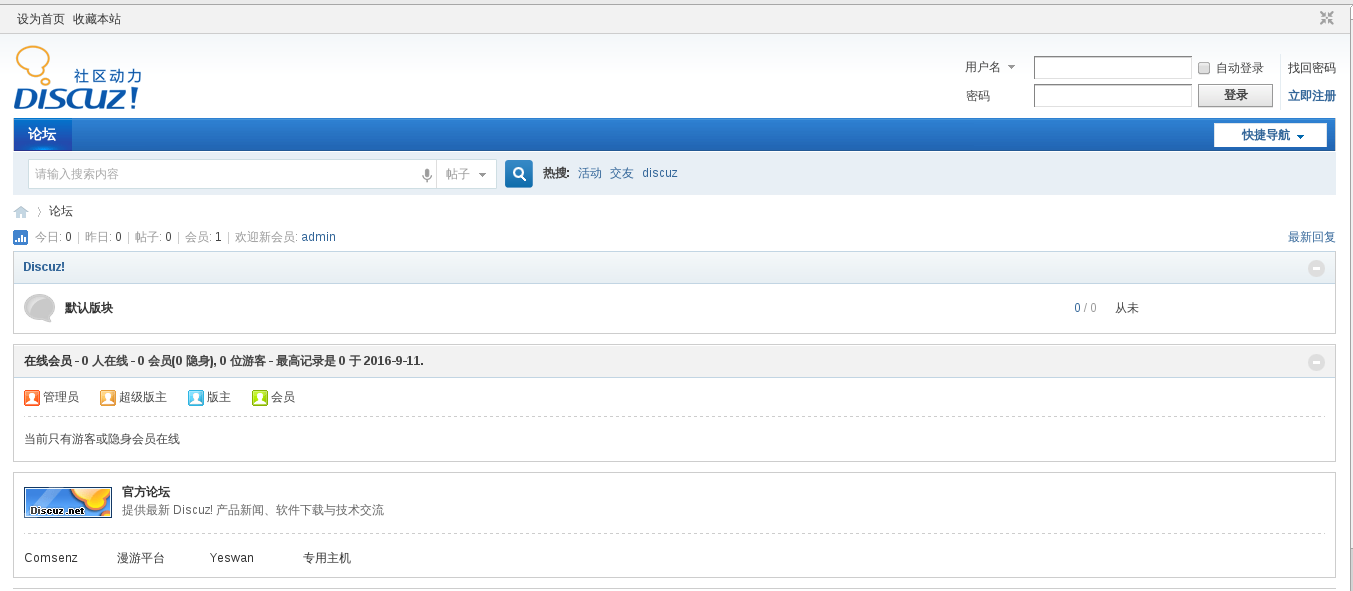Open the admin new-member link
Viewport: 1353px width, 591px height.
tap(319, 237)
